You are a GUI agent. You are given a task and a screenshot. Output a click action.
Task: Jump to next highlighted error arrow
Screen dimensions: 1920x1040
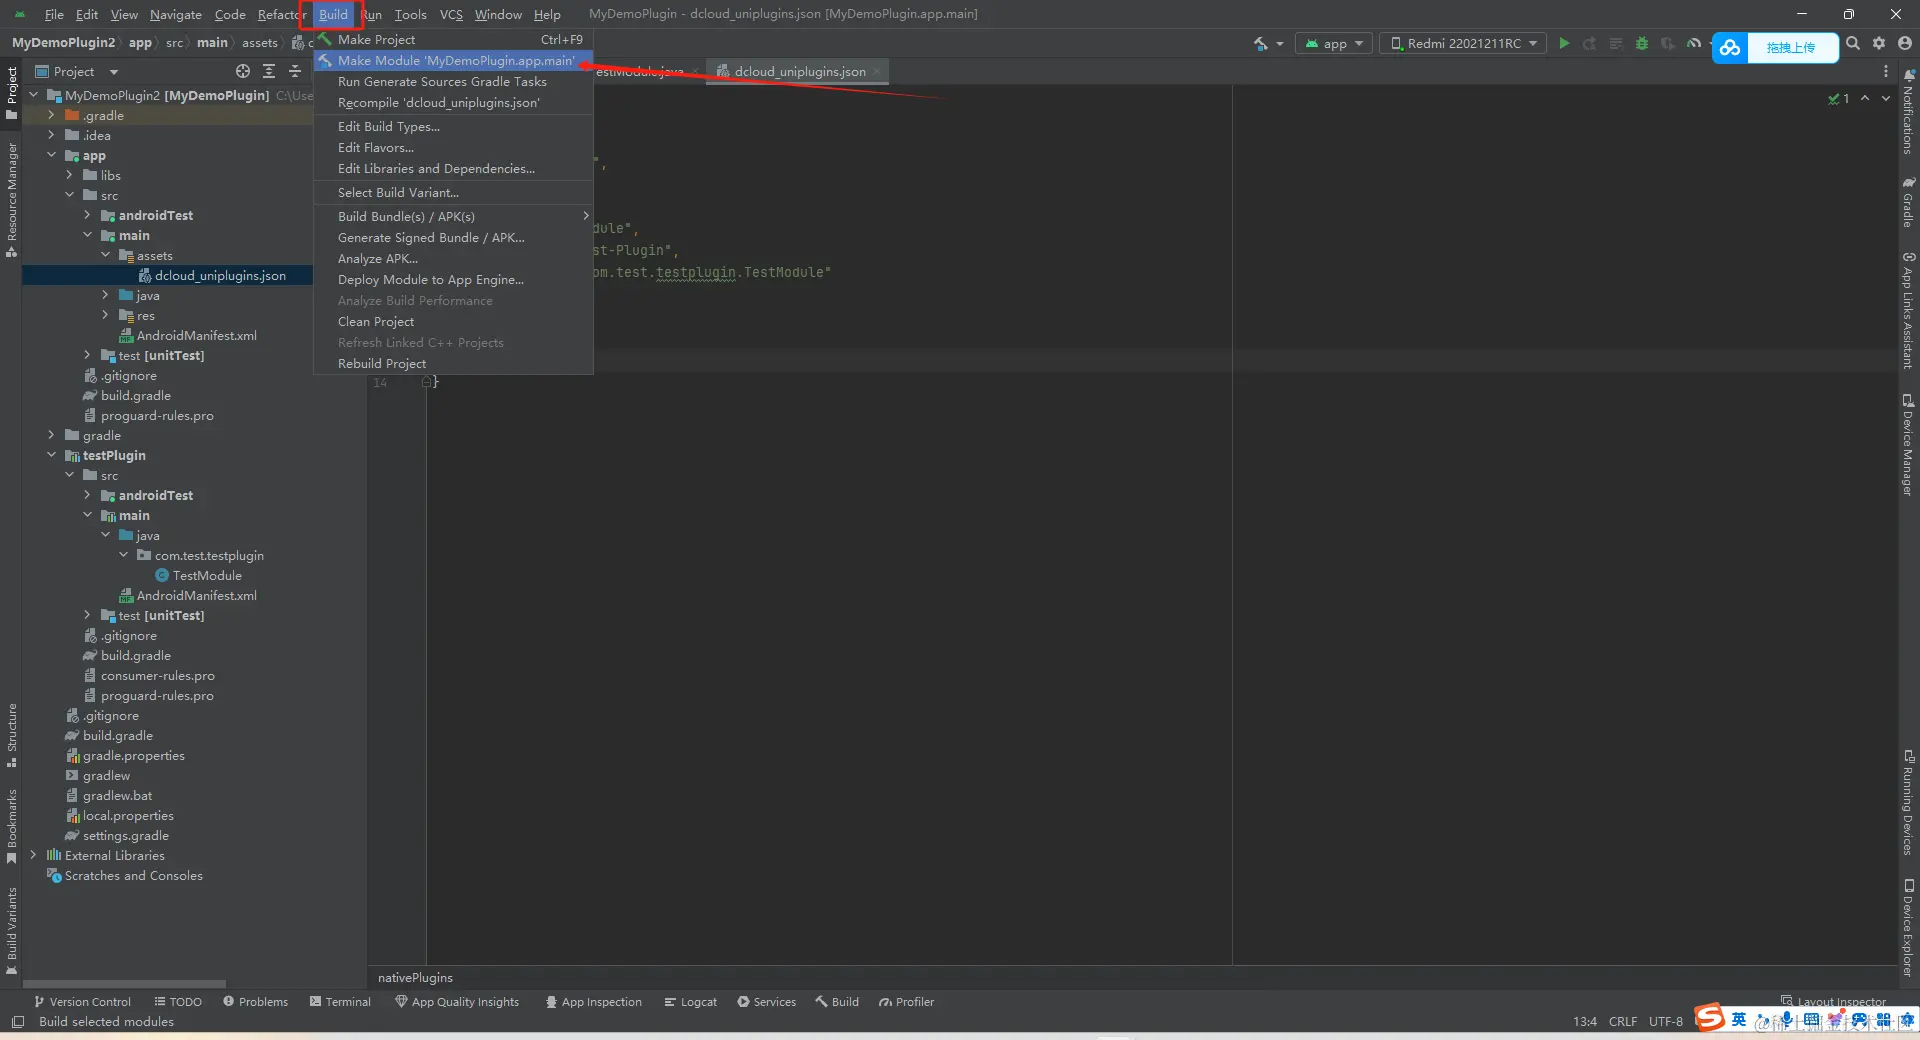pos(1886,98)
